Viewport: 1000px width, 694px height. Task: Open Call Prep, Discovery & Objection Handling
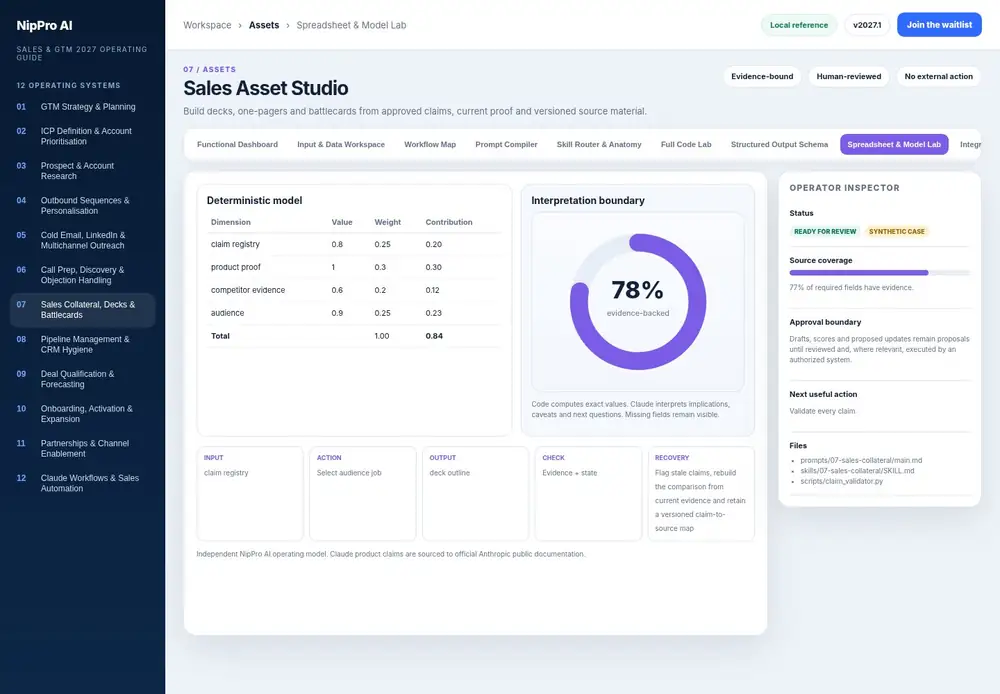(x=82, y=275)
